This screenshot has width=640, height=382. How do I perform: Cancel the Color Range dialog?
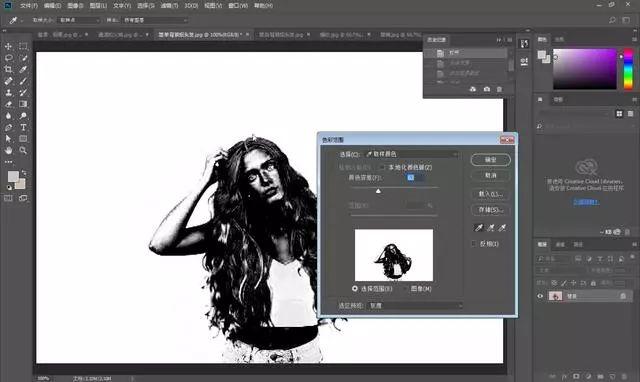pos(491,175)
